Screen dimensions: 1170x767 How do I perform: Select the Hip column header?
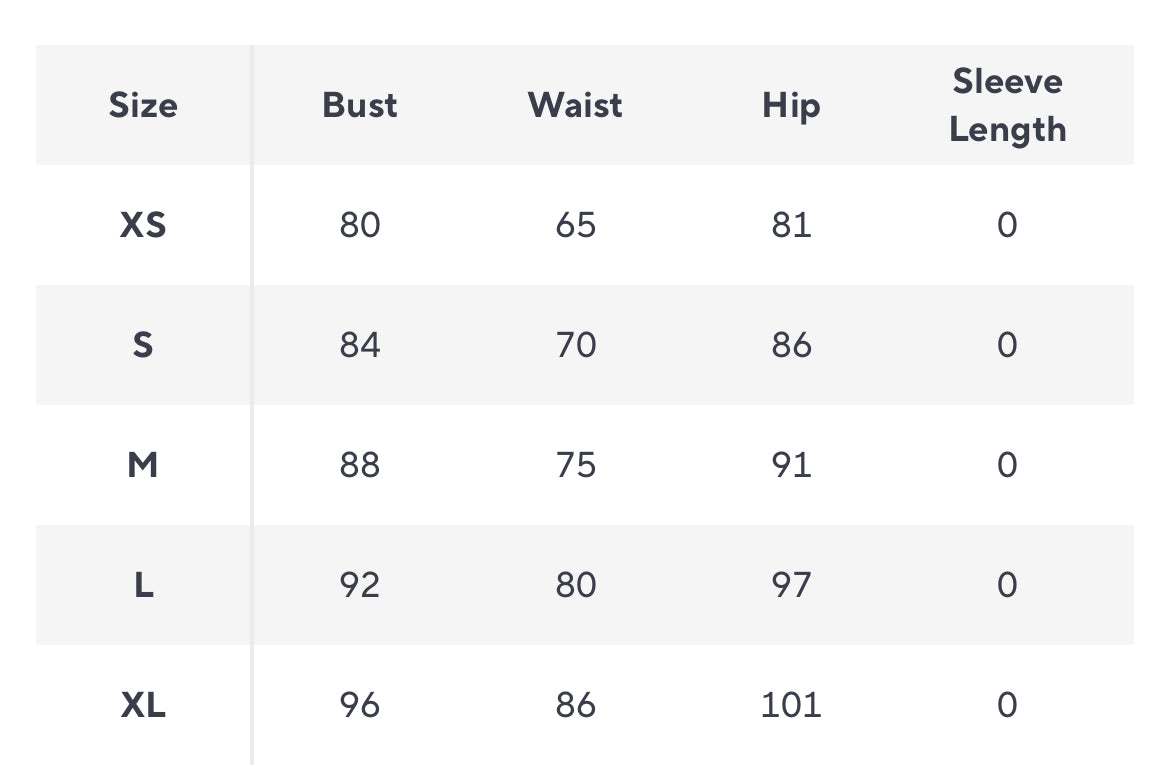tap(791, 105)
